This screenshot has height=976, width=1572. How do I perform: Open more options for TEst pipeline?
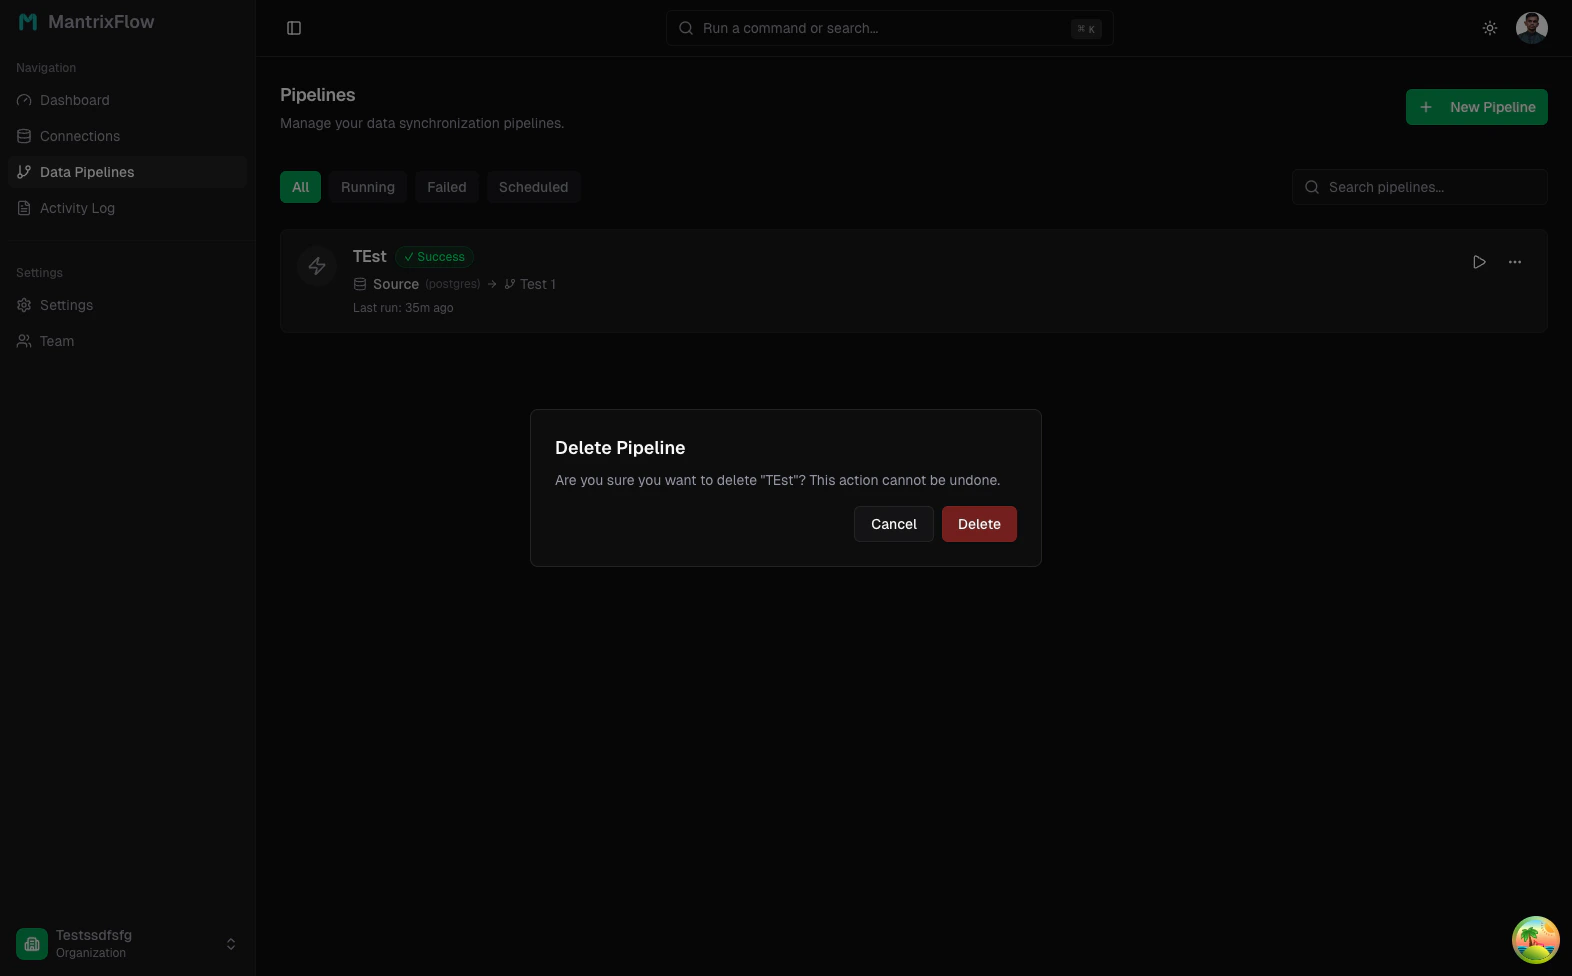(1515, 262)
